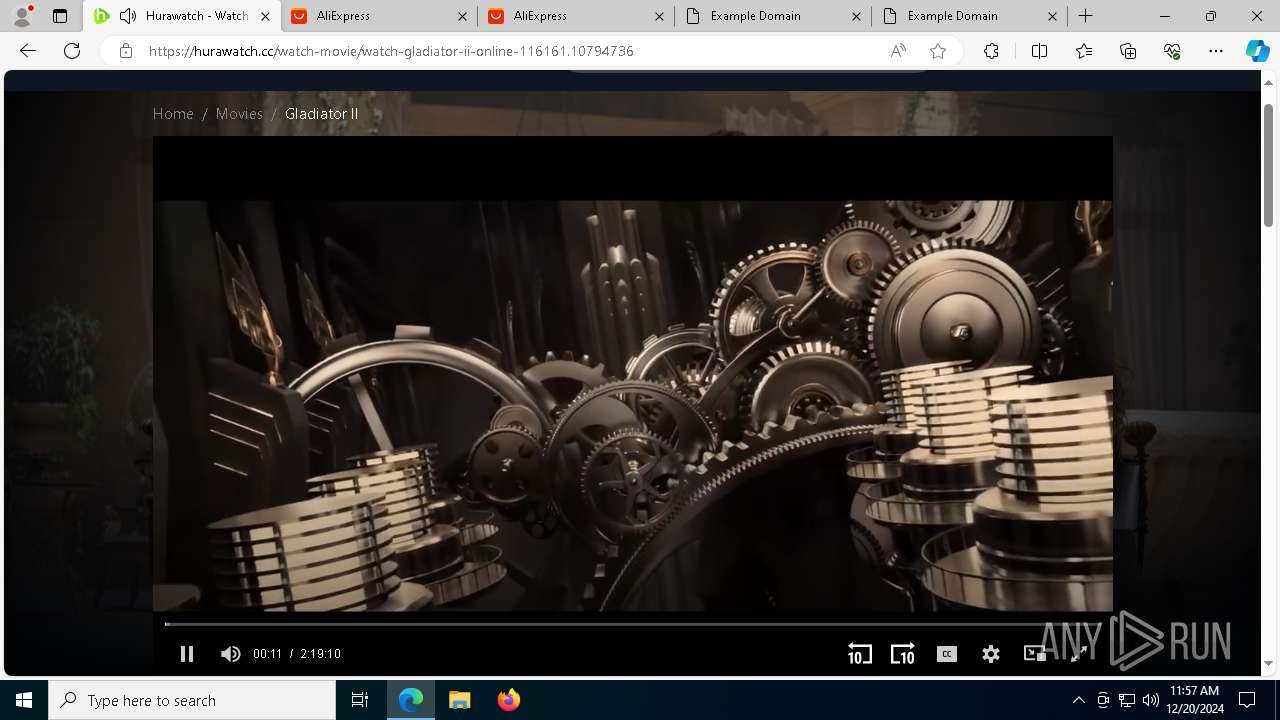Switch to first AliExpress tab
Image resolution: width=1280 pixels, height=720 pixels.
[x=379, y=16]
